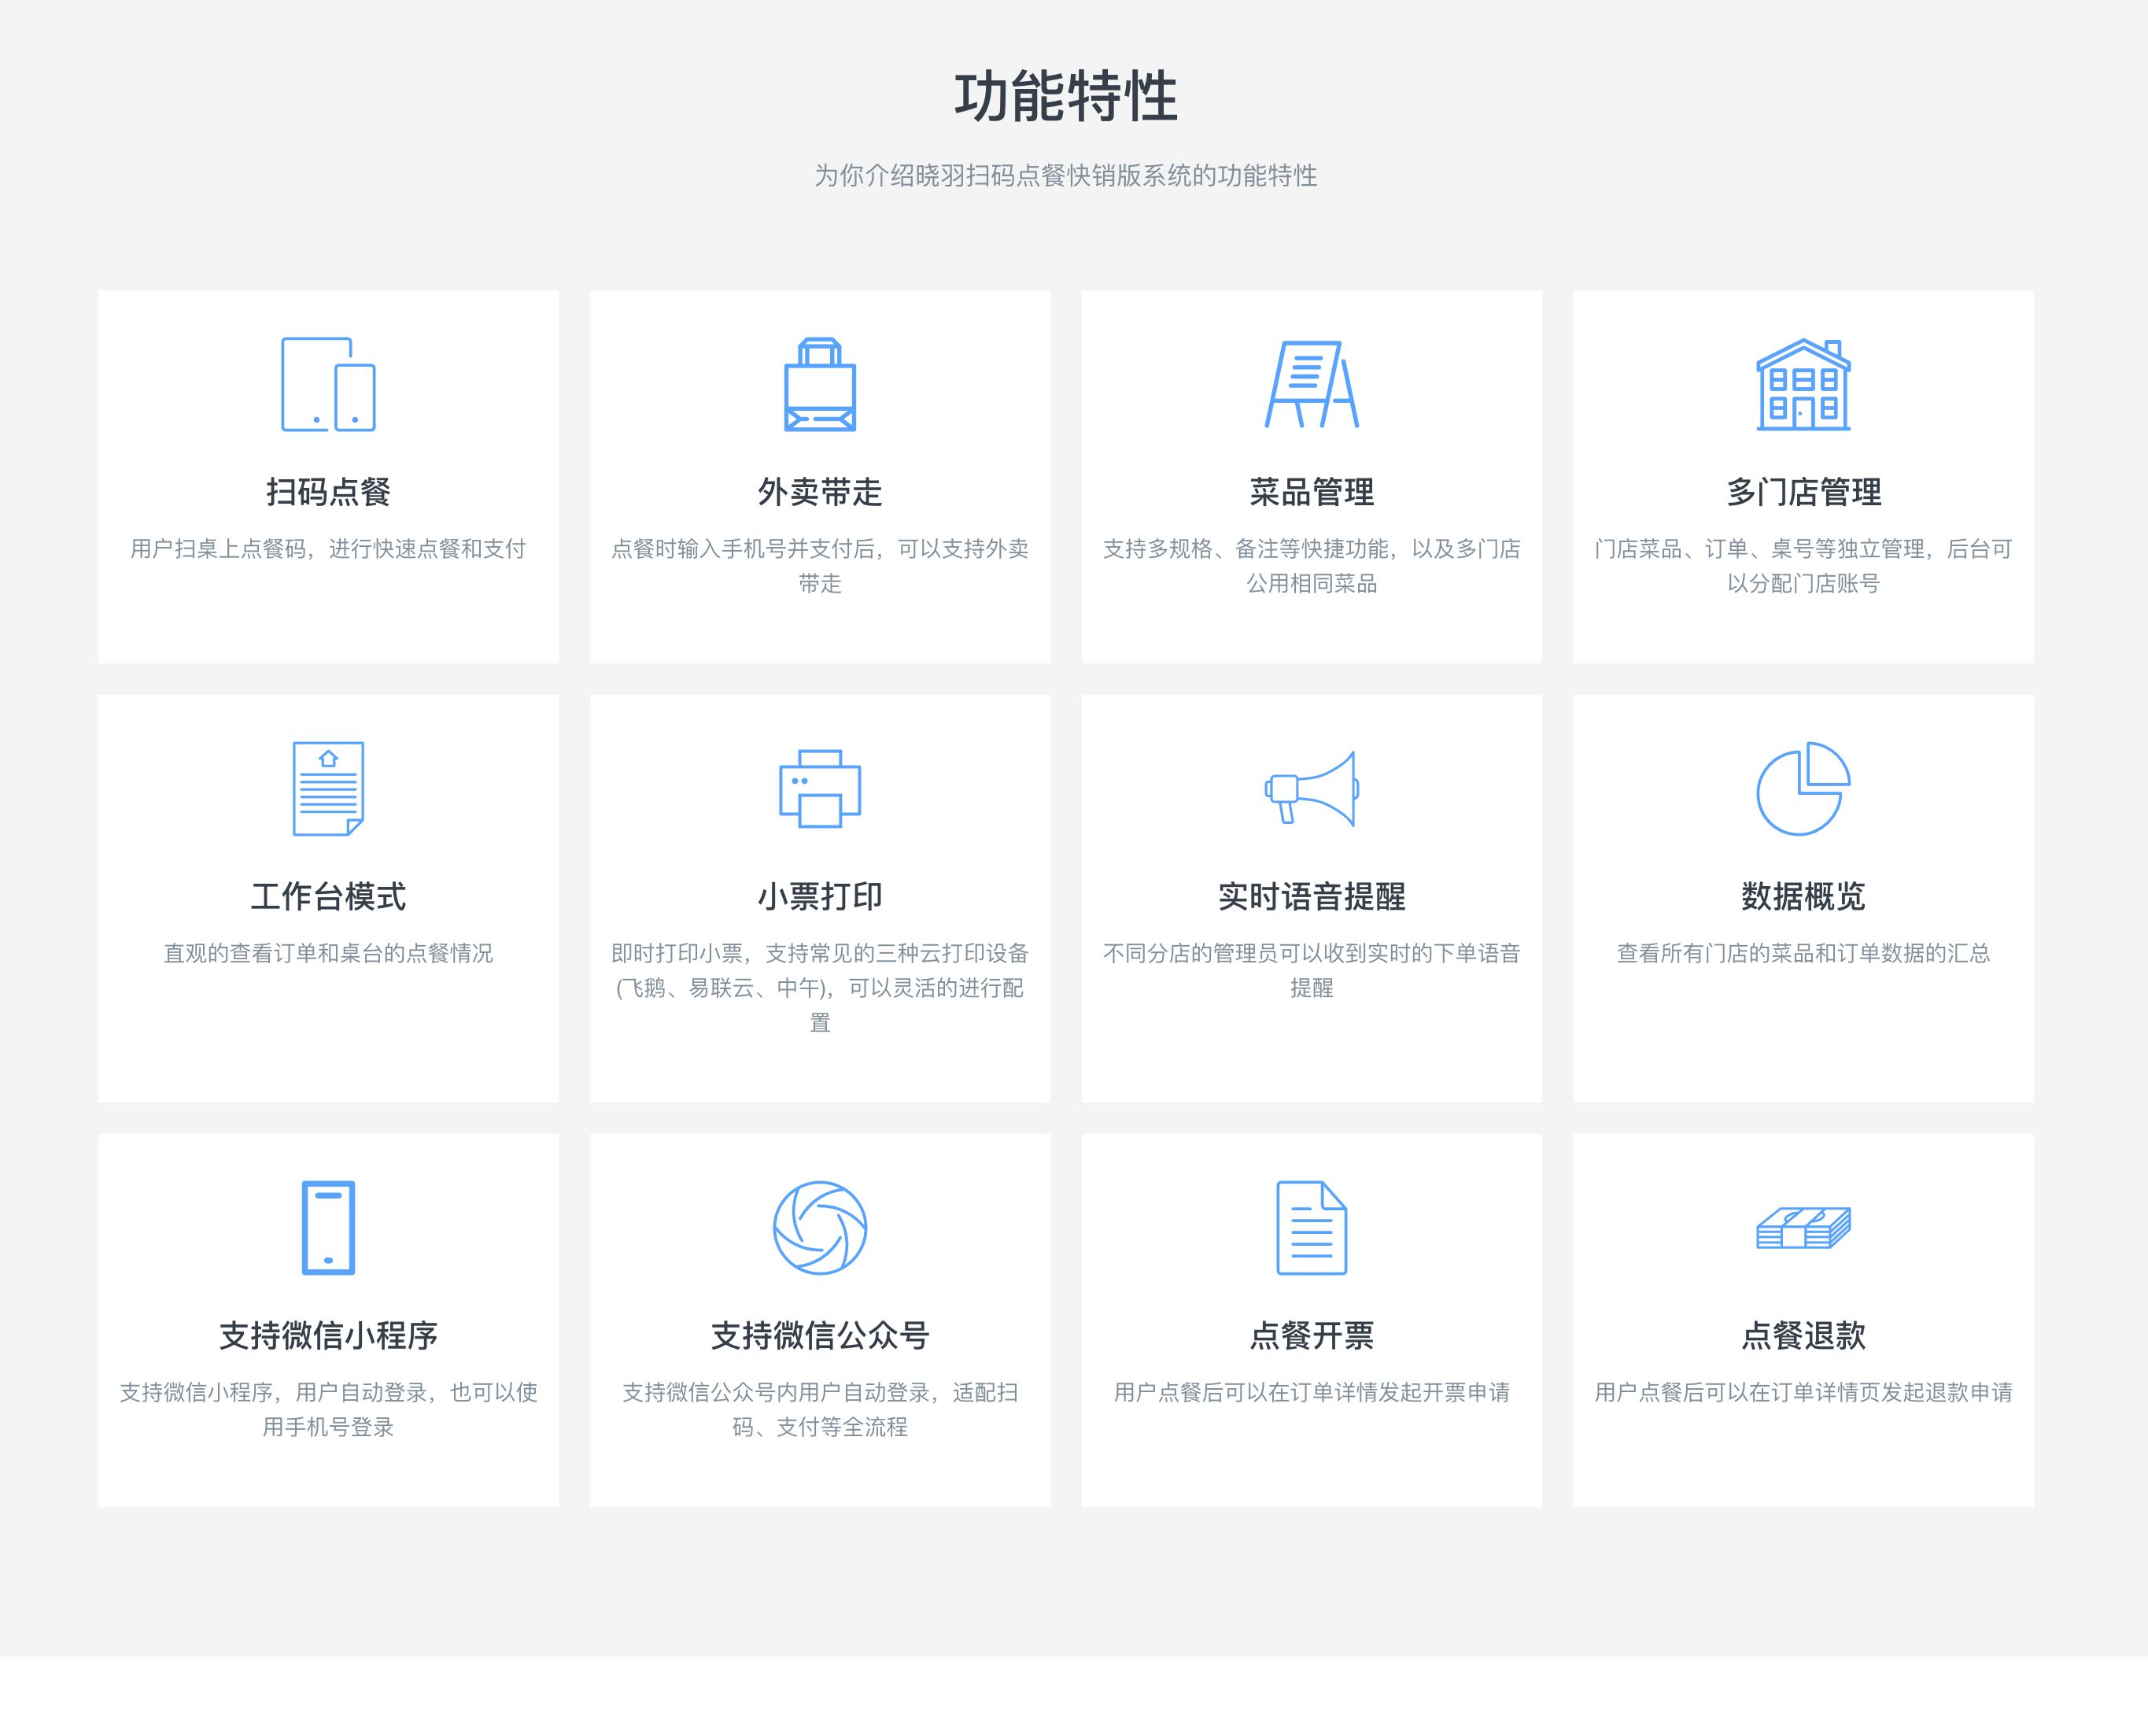Select the 小票打印 card title
This screenshot has height=1736, width=2148.
coord(820,896)
